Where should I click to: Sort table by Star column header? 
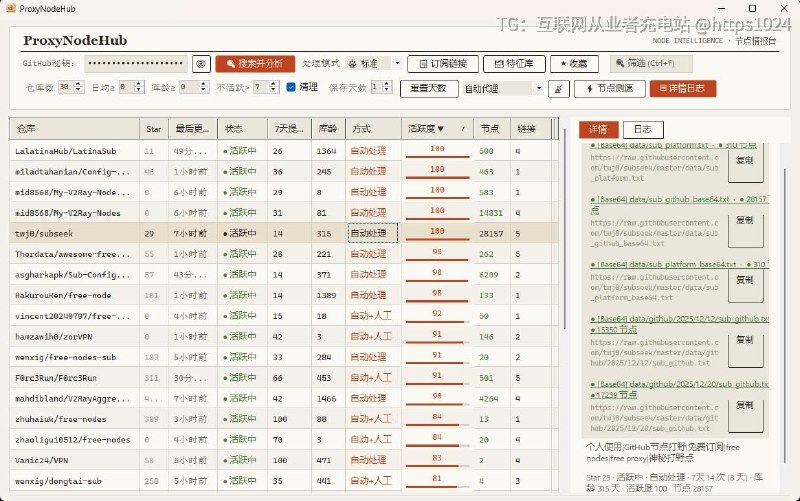click(154, 129)
